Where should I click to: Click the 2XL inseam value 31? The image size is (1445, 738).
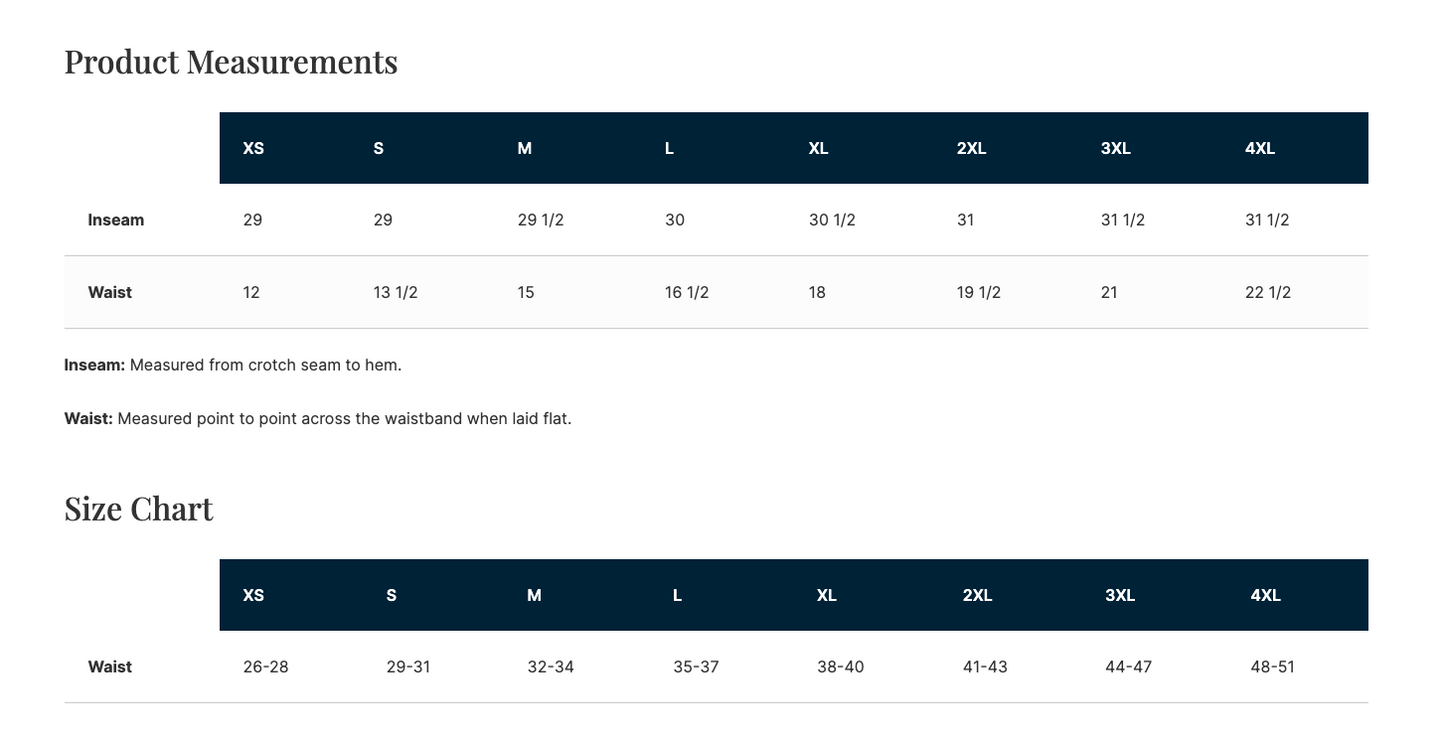[965, 220]
